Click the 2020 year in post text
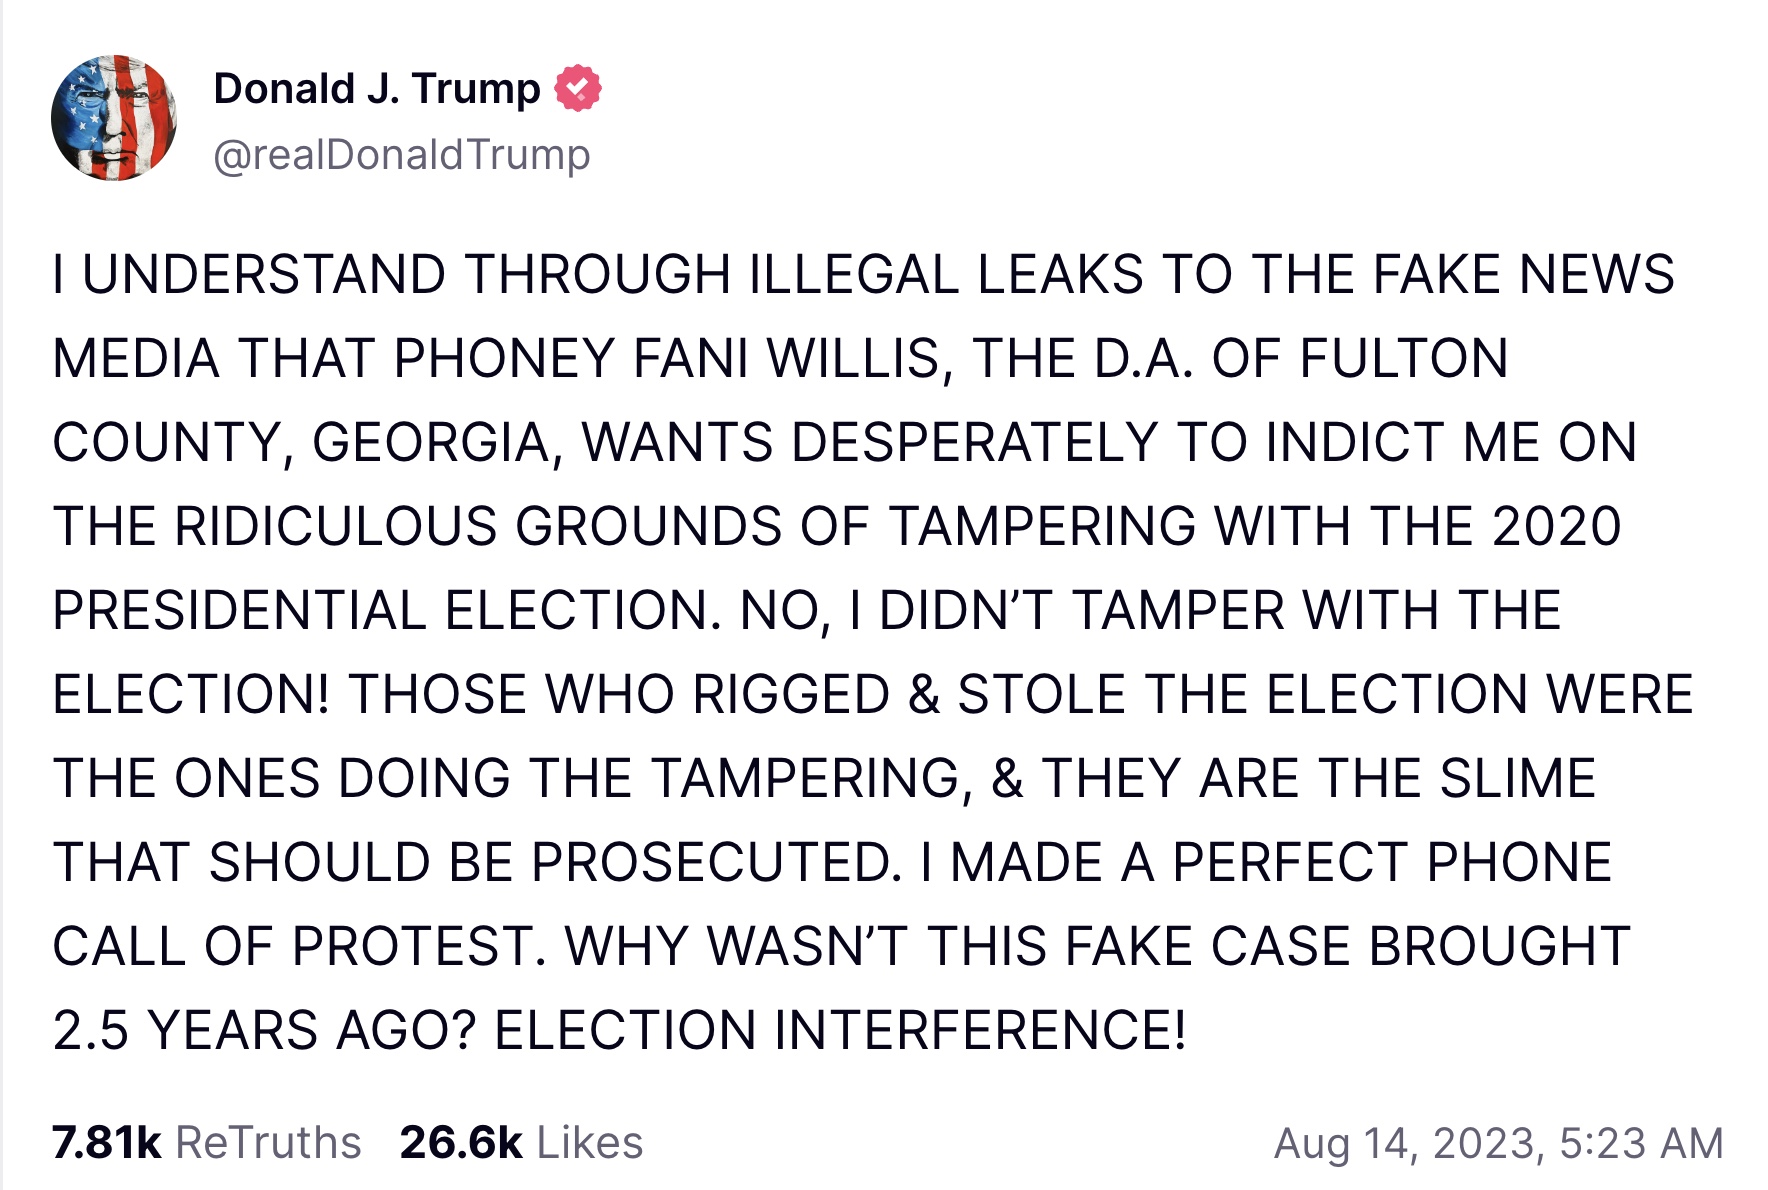 (x=1556, y=527)
